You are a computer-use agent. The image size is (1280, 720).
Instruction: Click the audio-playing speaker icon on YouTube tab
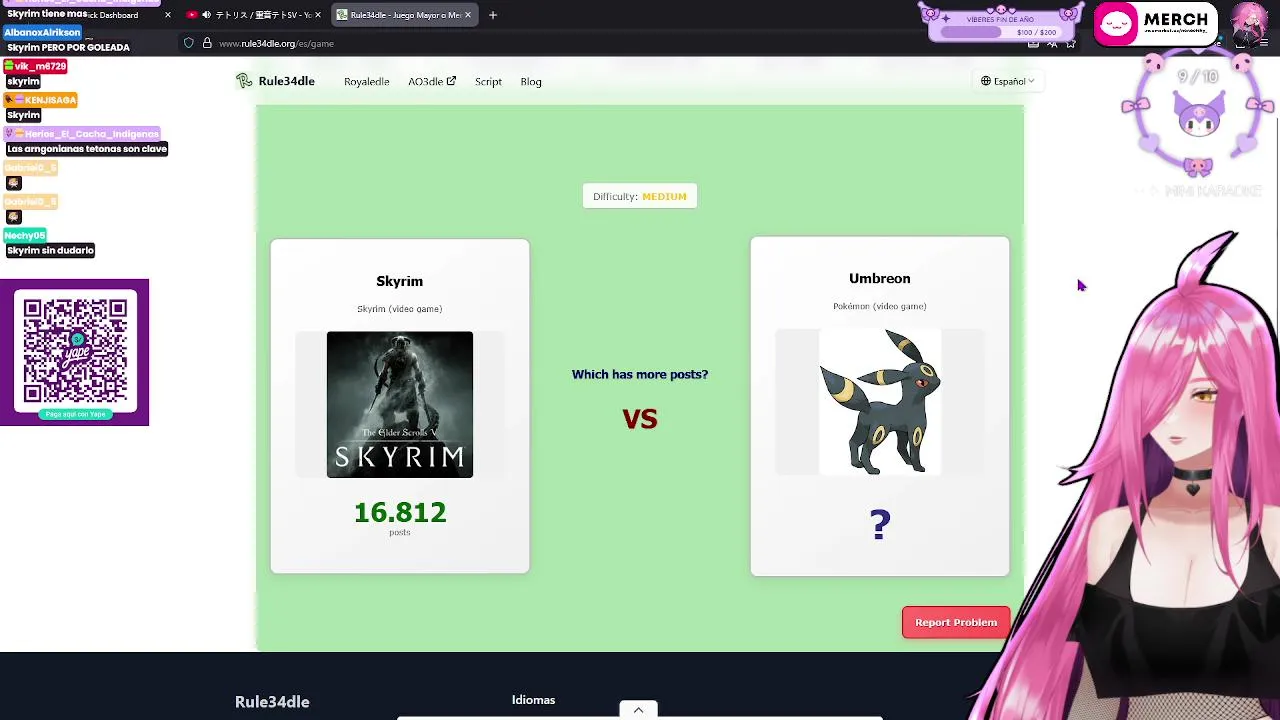click(x=206, y=15)
